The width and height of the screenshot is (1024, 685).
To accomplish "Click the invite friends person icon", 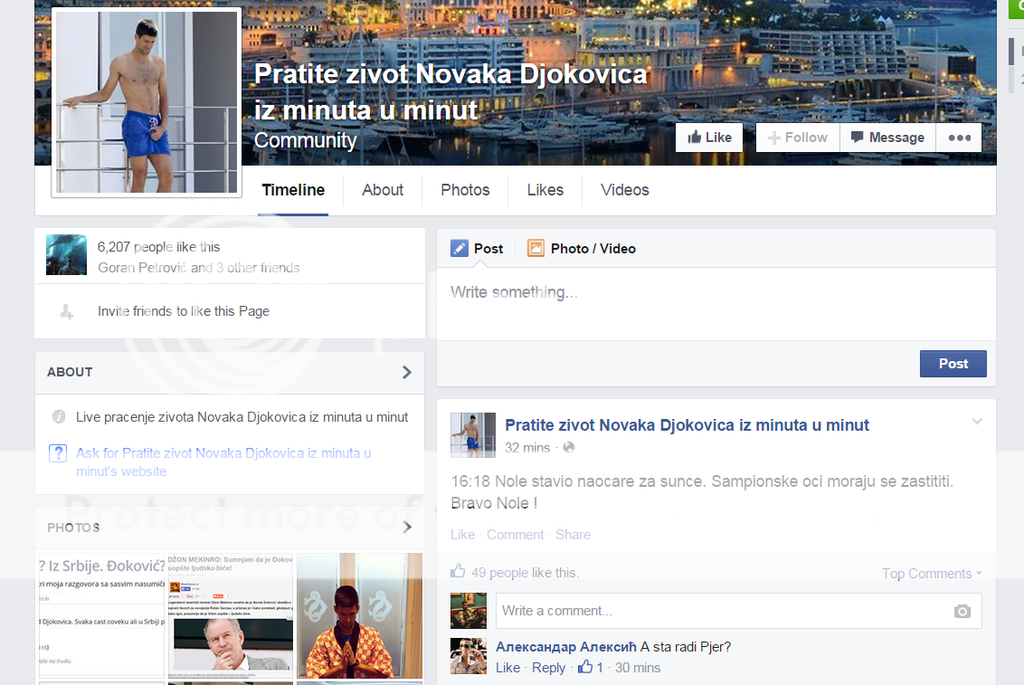I will (x=66, y=311).
